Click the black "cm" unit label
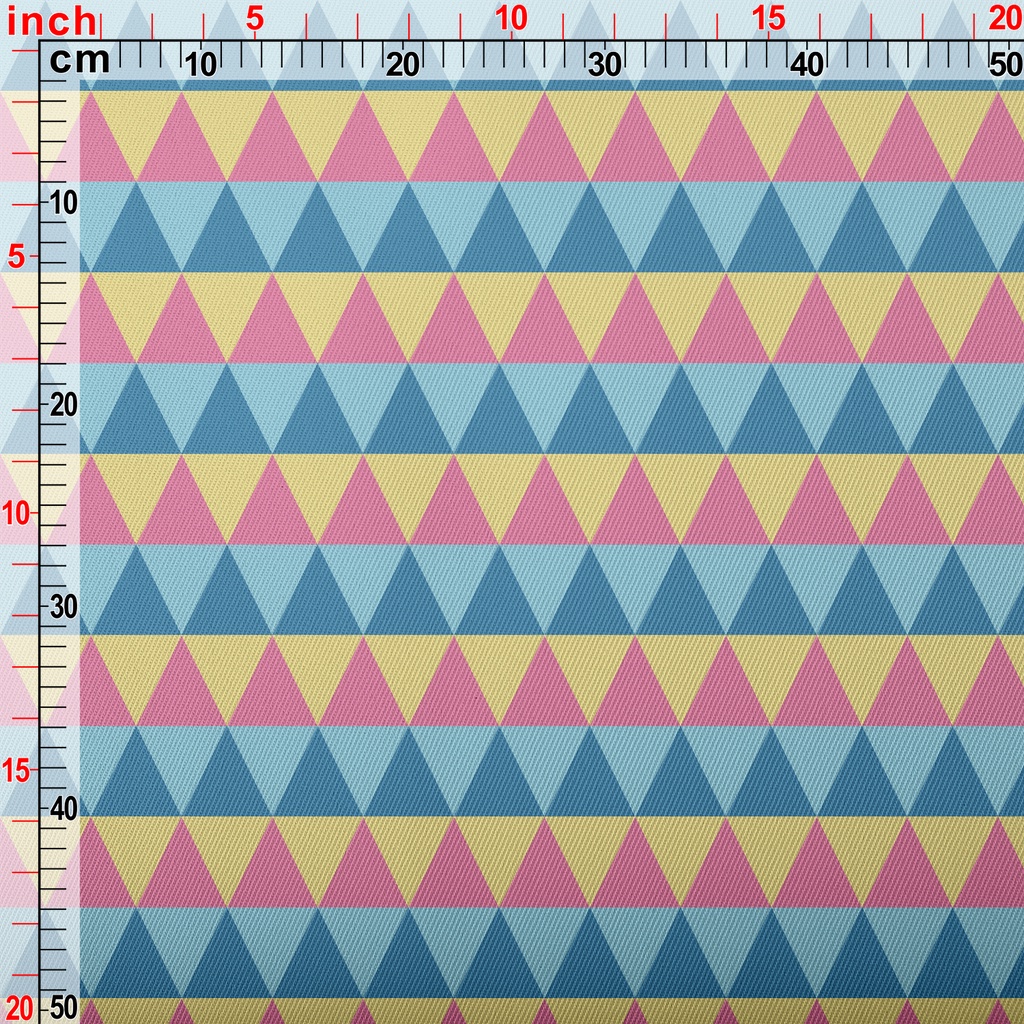Viewport: 1024px width, 1024px height. [79, 61]
